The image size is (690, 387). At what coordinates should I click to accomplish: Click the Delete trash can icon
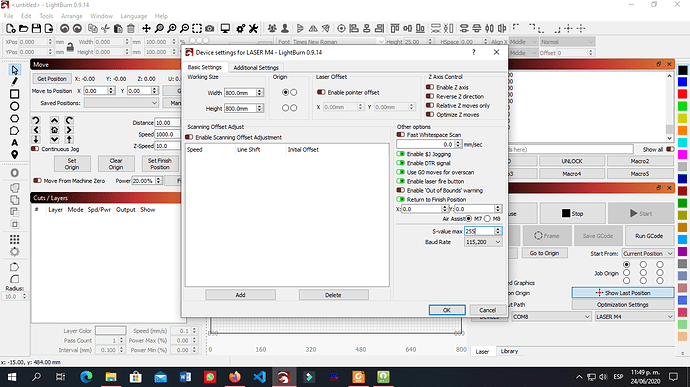131,29
